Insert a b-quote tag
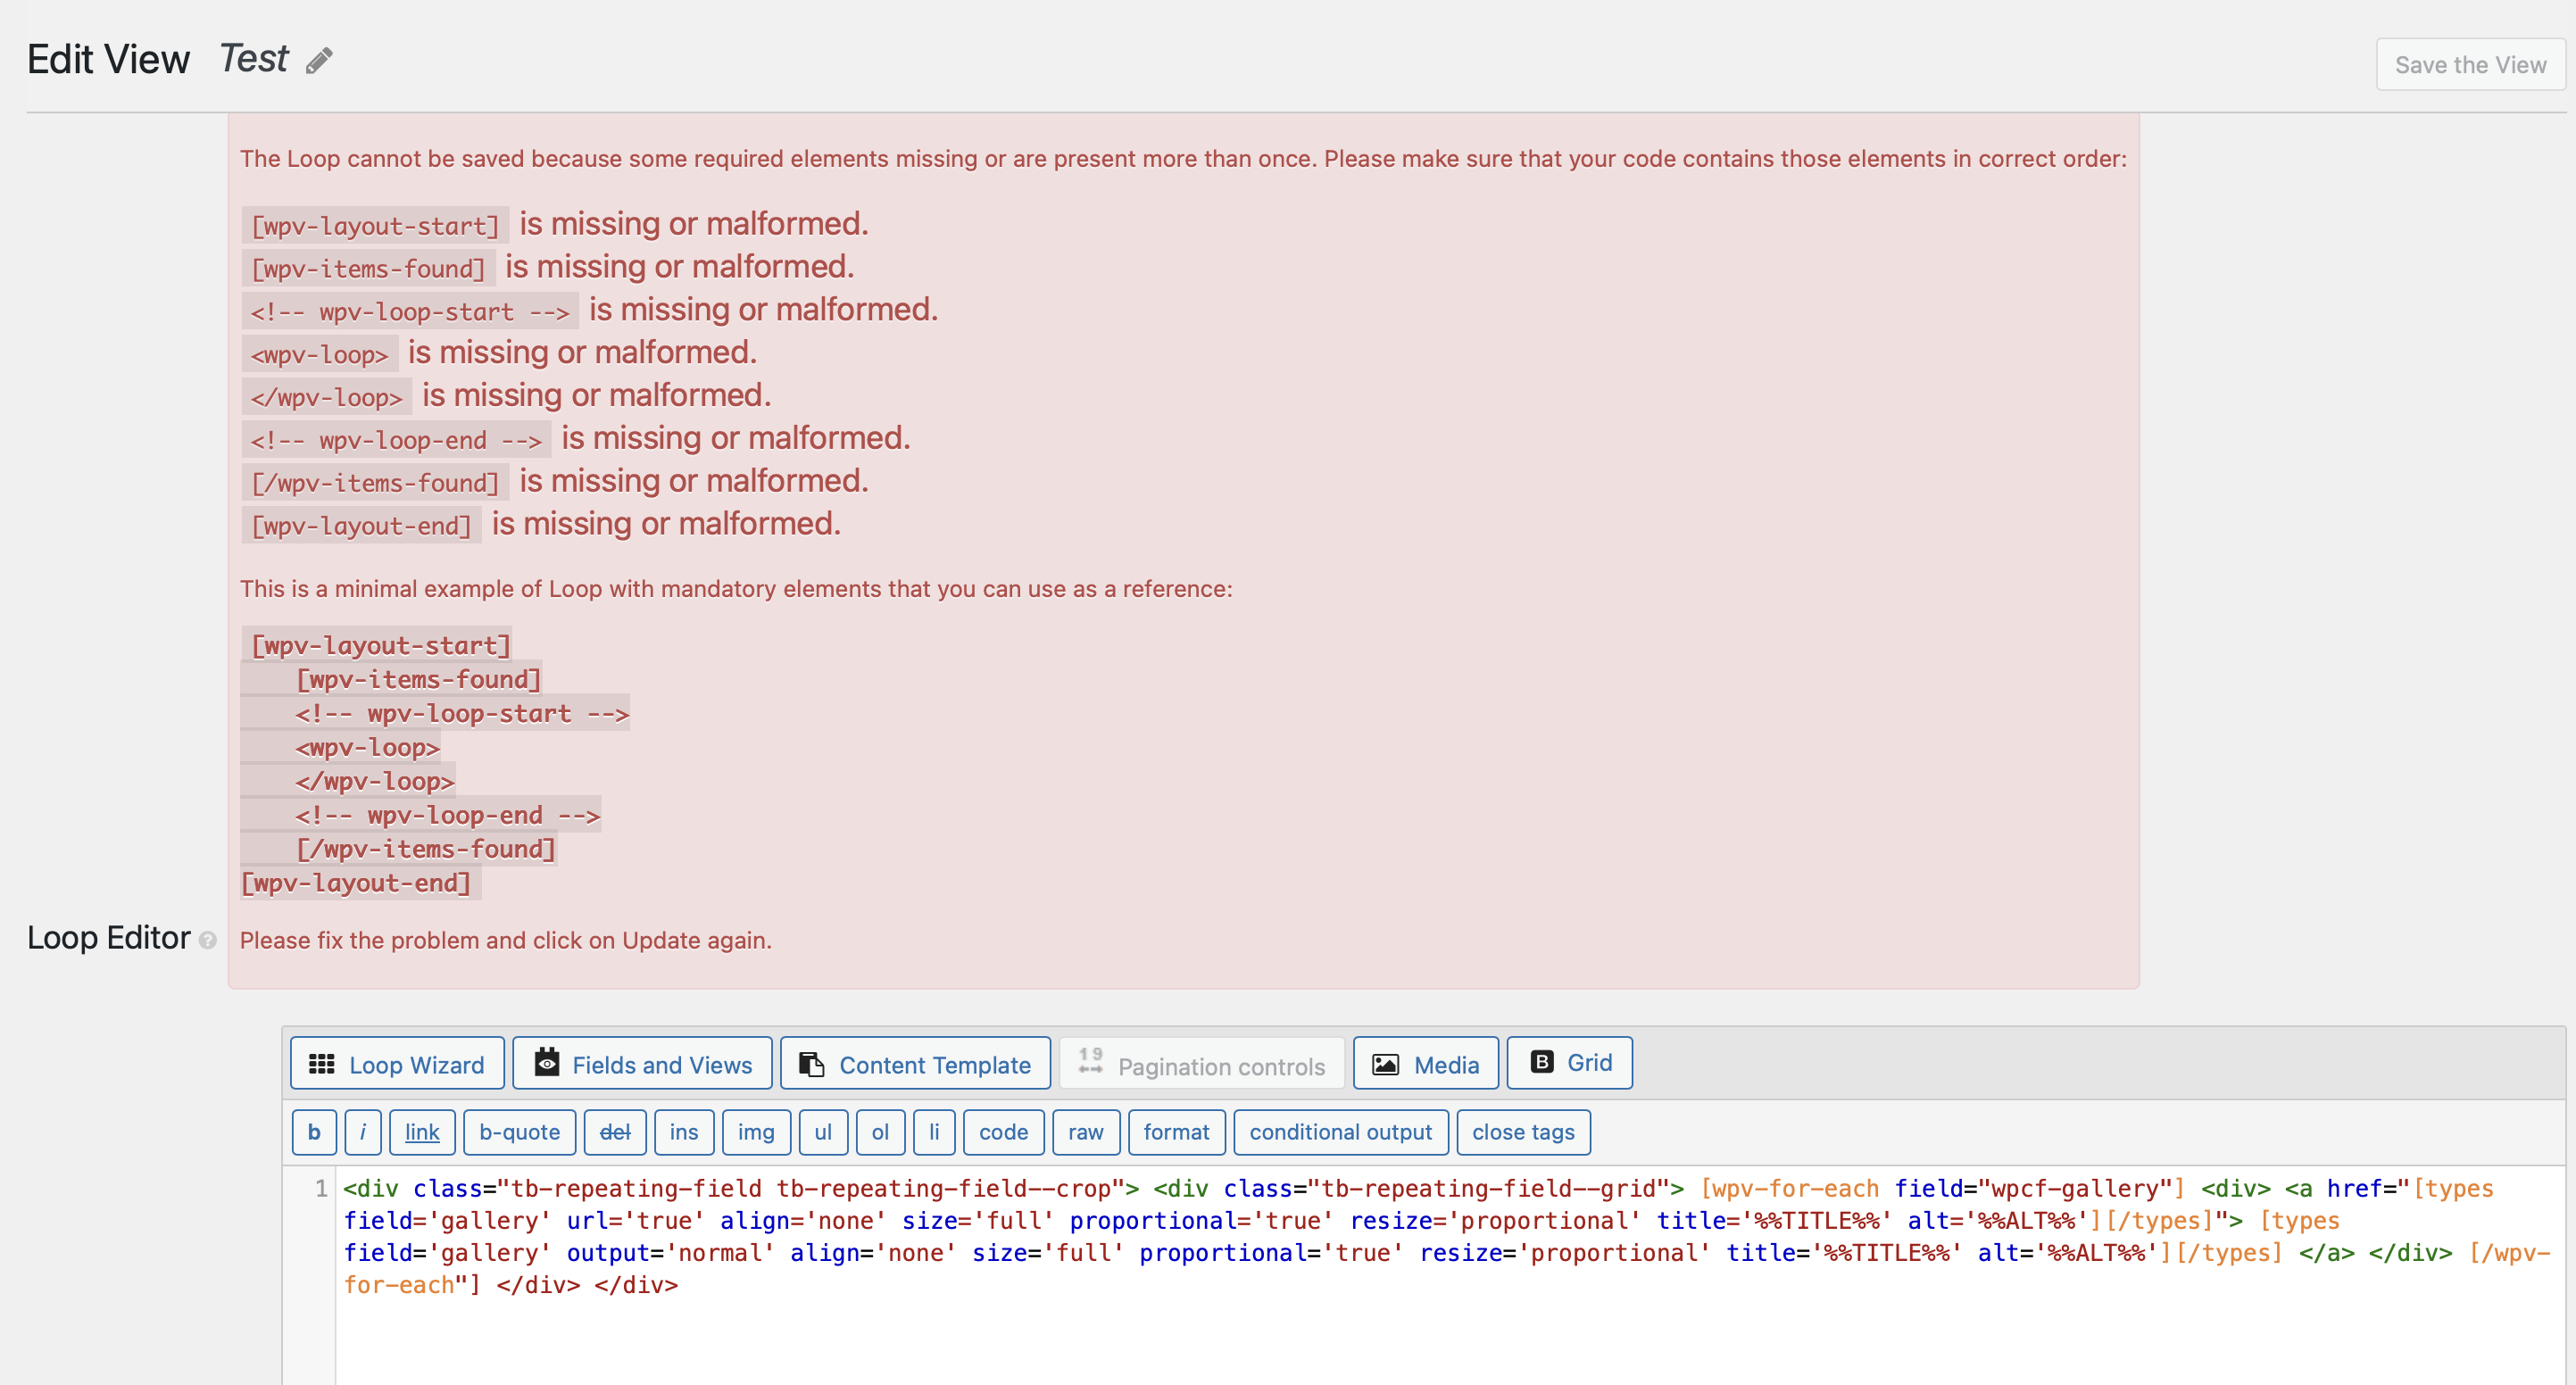The image size is (2576, 1385). pyautogui.click(x=519, y=1132)
